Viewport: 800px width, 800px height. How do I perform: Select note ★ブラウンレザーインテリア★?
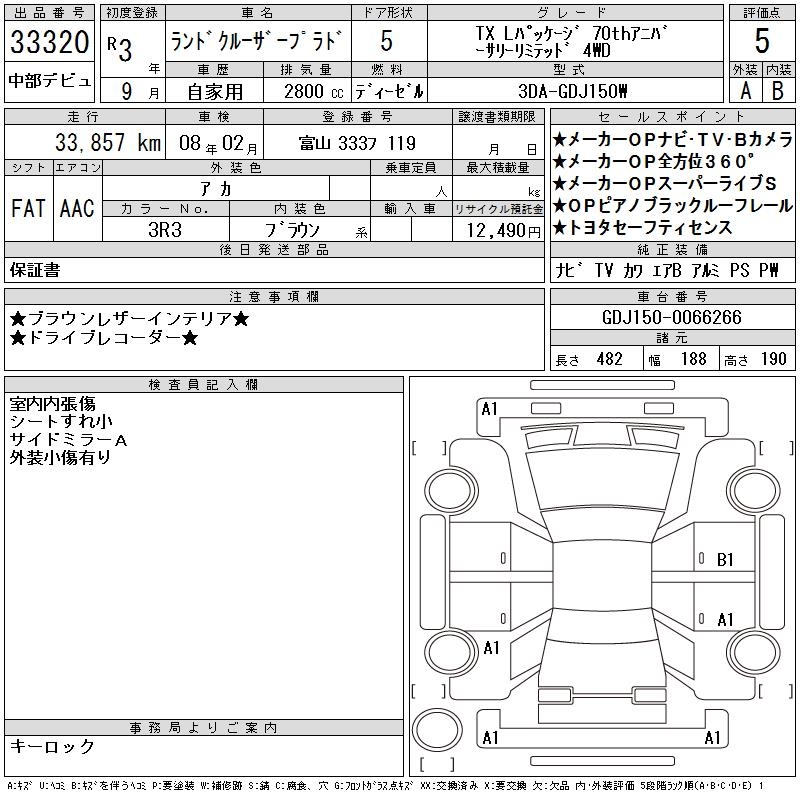coord(130,319)
